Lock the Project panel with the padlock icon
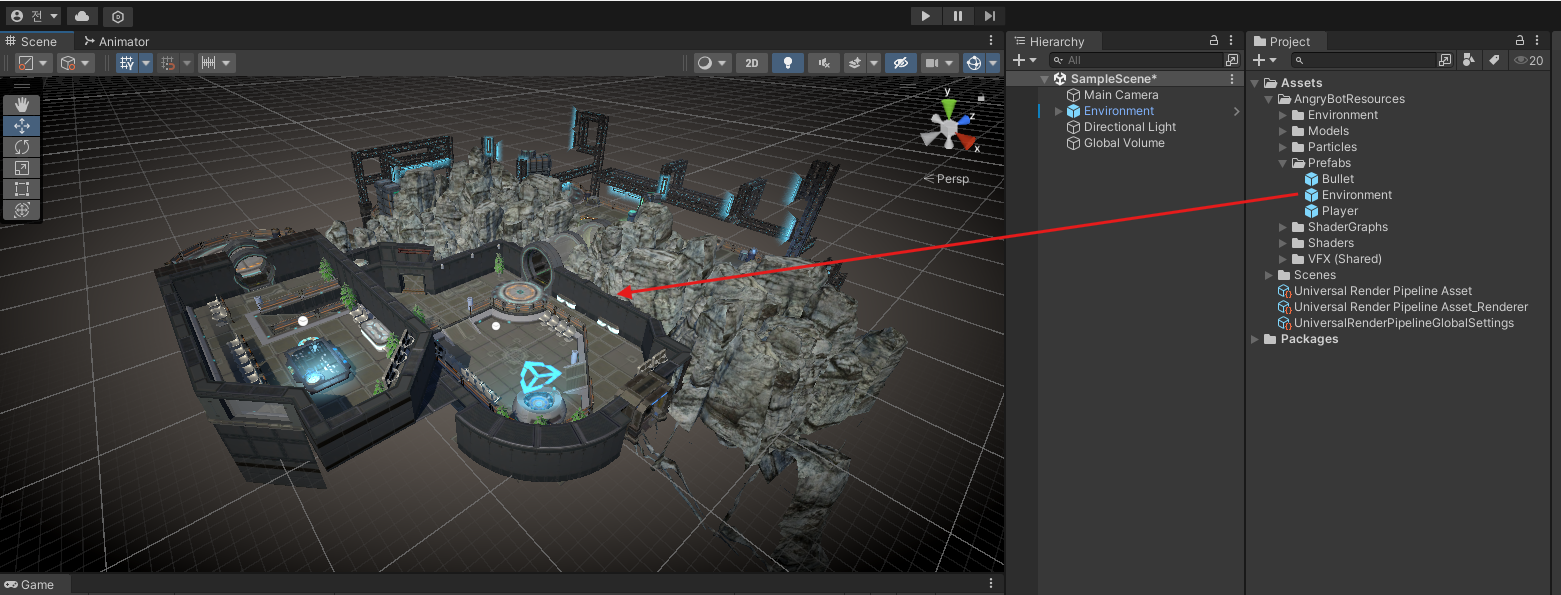 click(x=1520, y=41)
